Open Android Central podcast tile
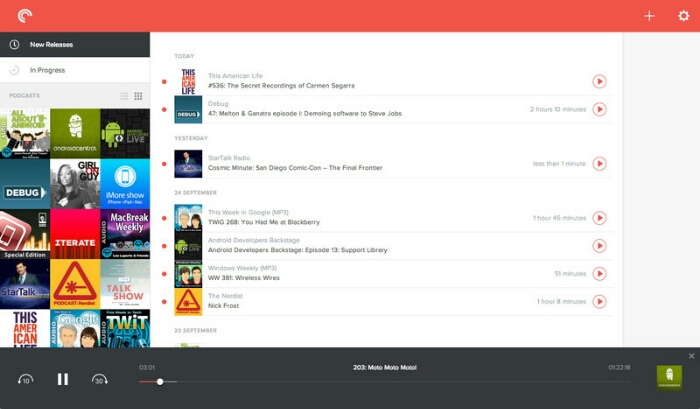 point(75,134)
